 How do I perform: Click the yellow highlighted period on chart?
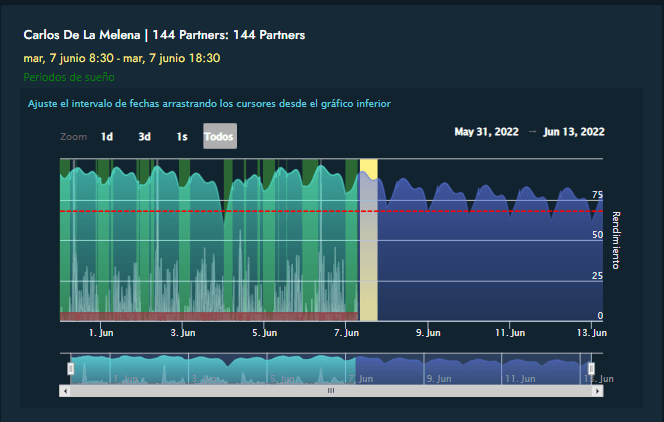pyautogui.click(x=368, y=240)
